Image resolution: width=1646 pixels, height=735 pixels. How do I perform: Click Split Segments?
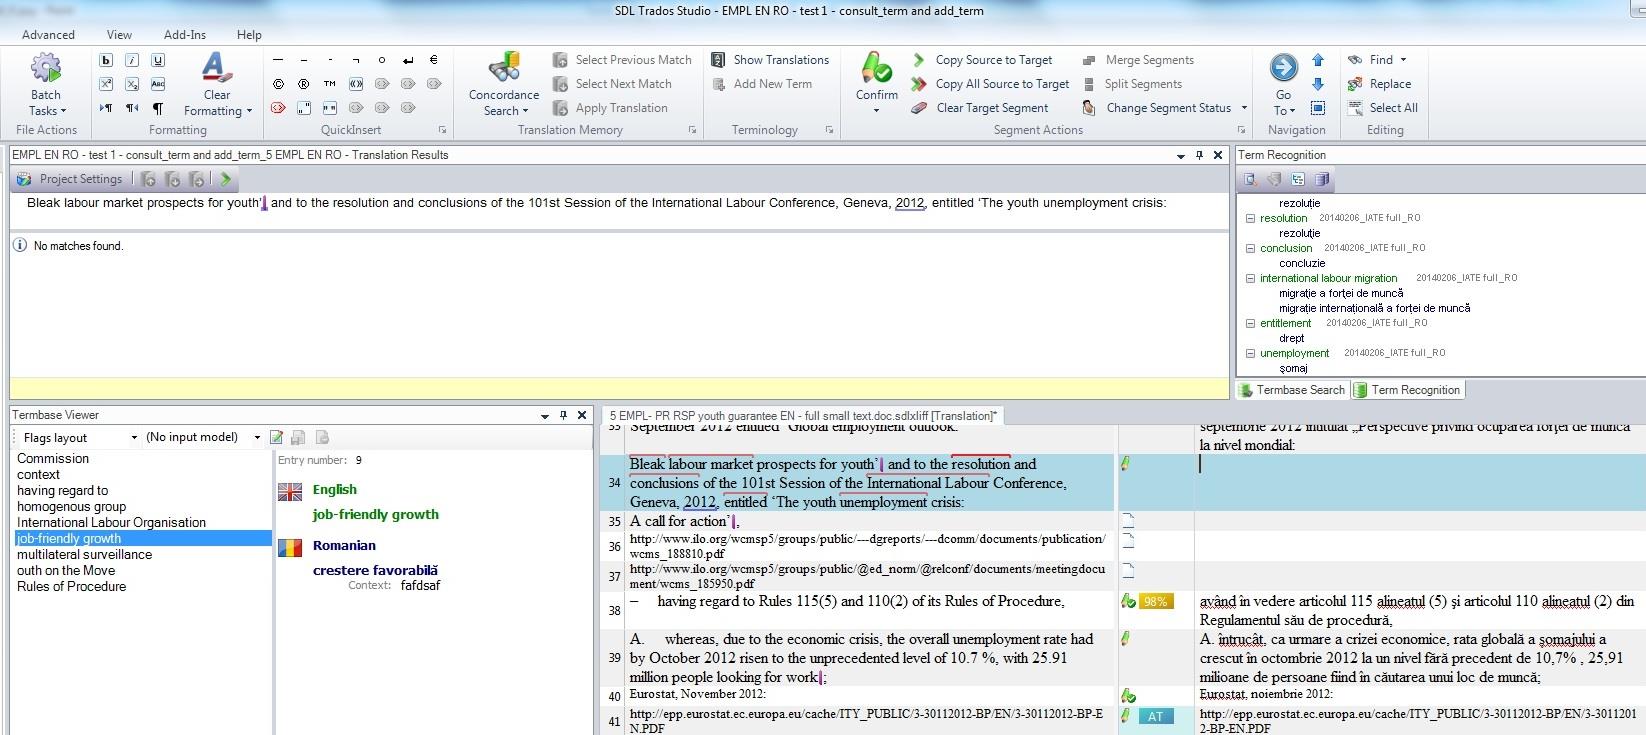tap(1132, 84)
